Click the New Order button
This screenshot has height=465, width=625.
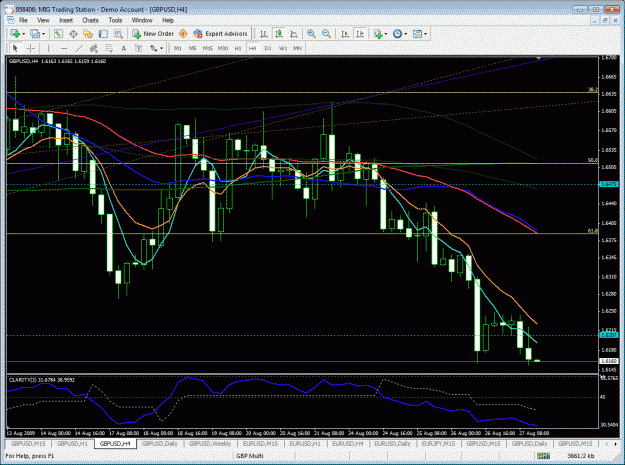pyautogui.click(x=153, y=34)
